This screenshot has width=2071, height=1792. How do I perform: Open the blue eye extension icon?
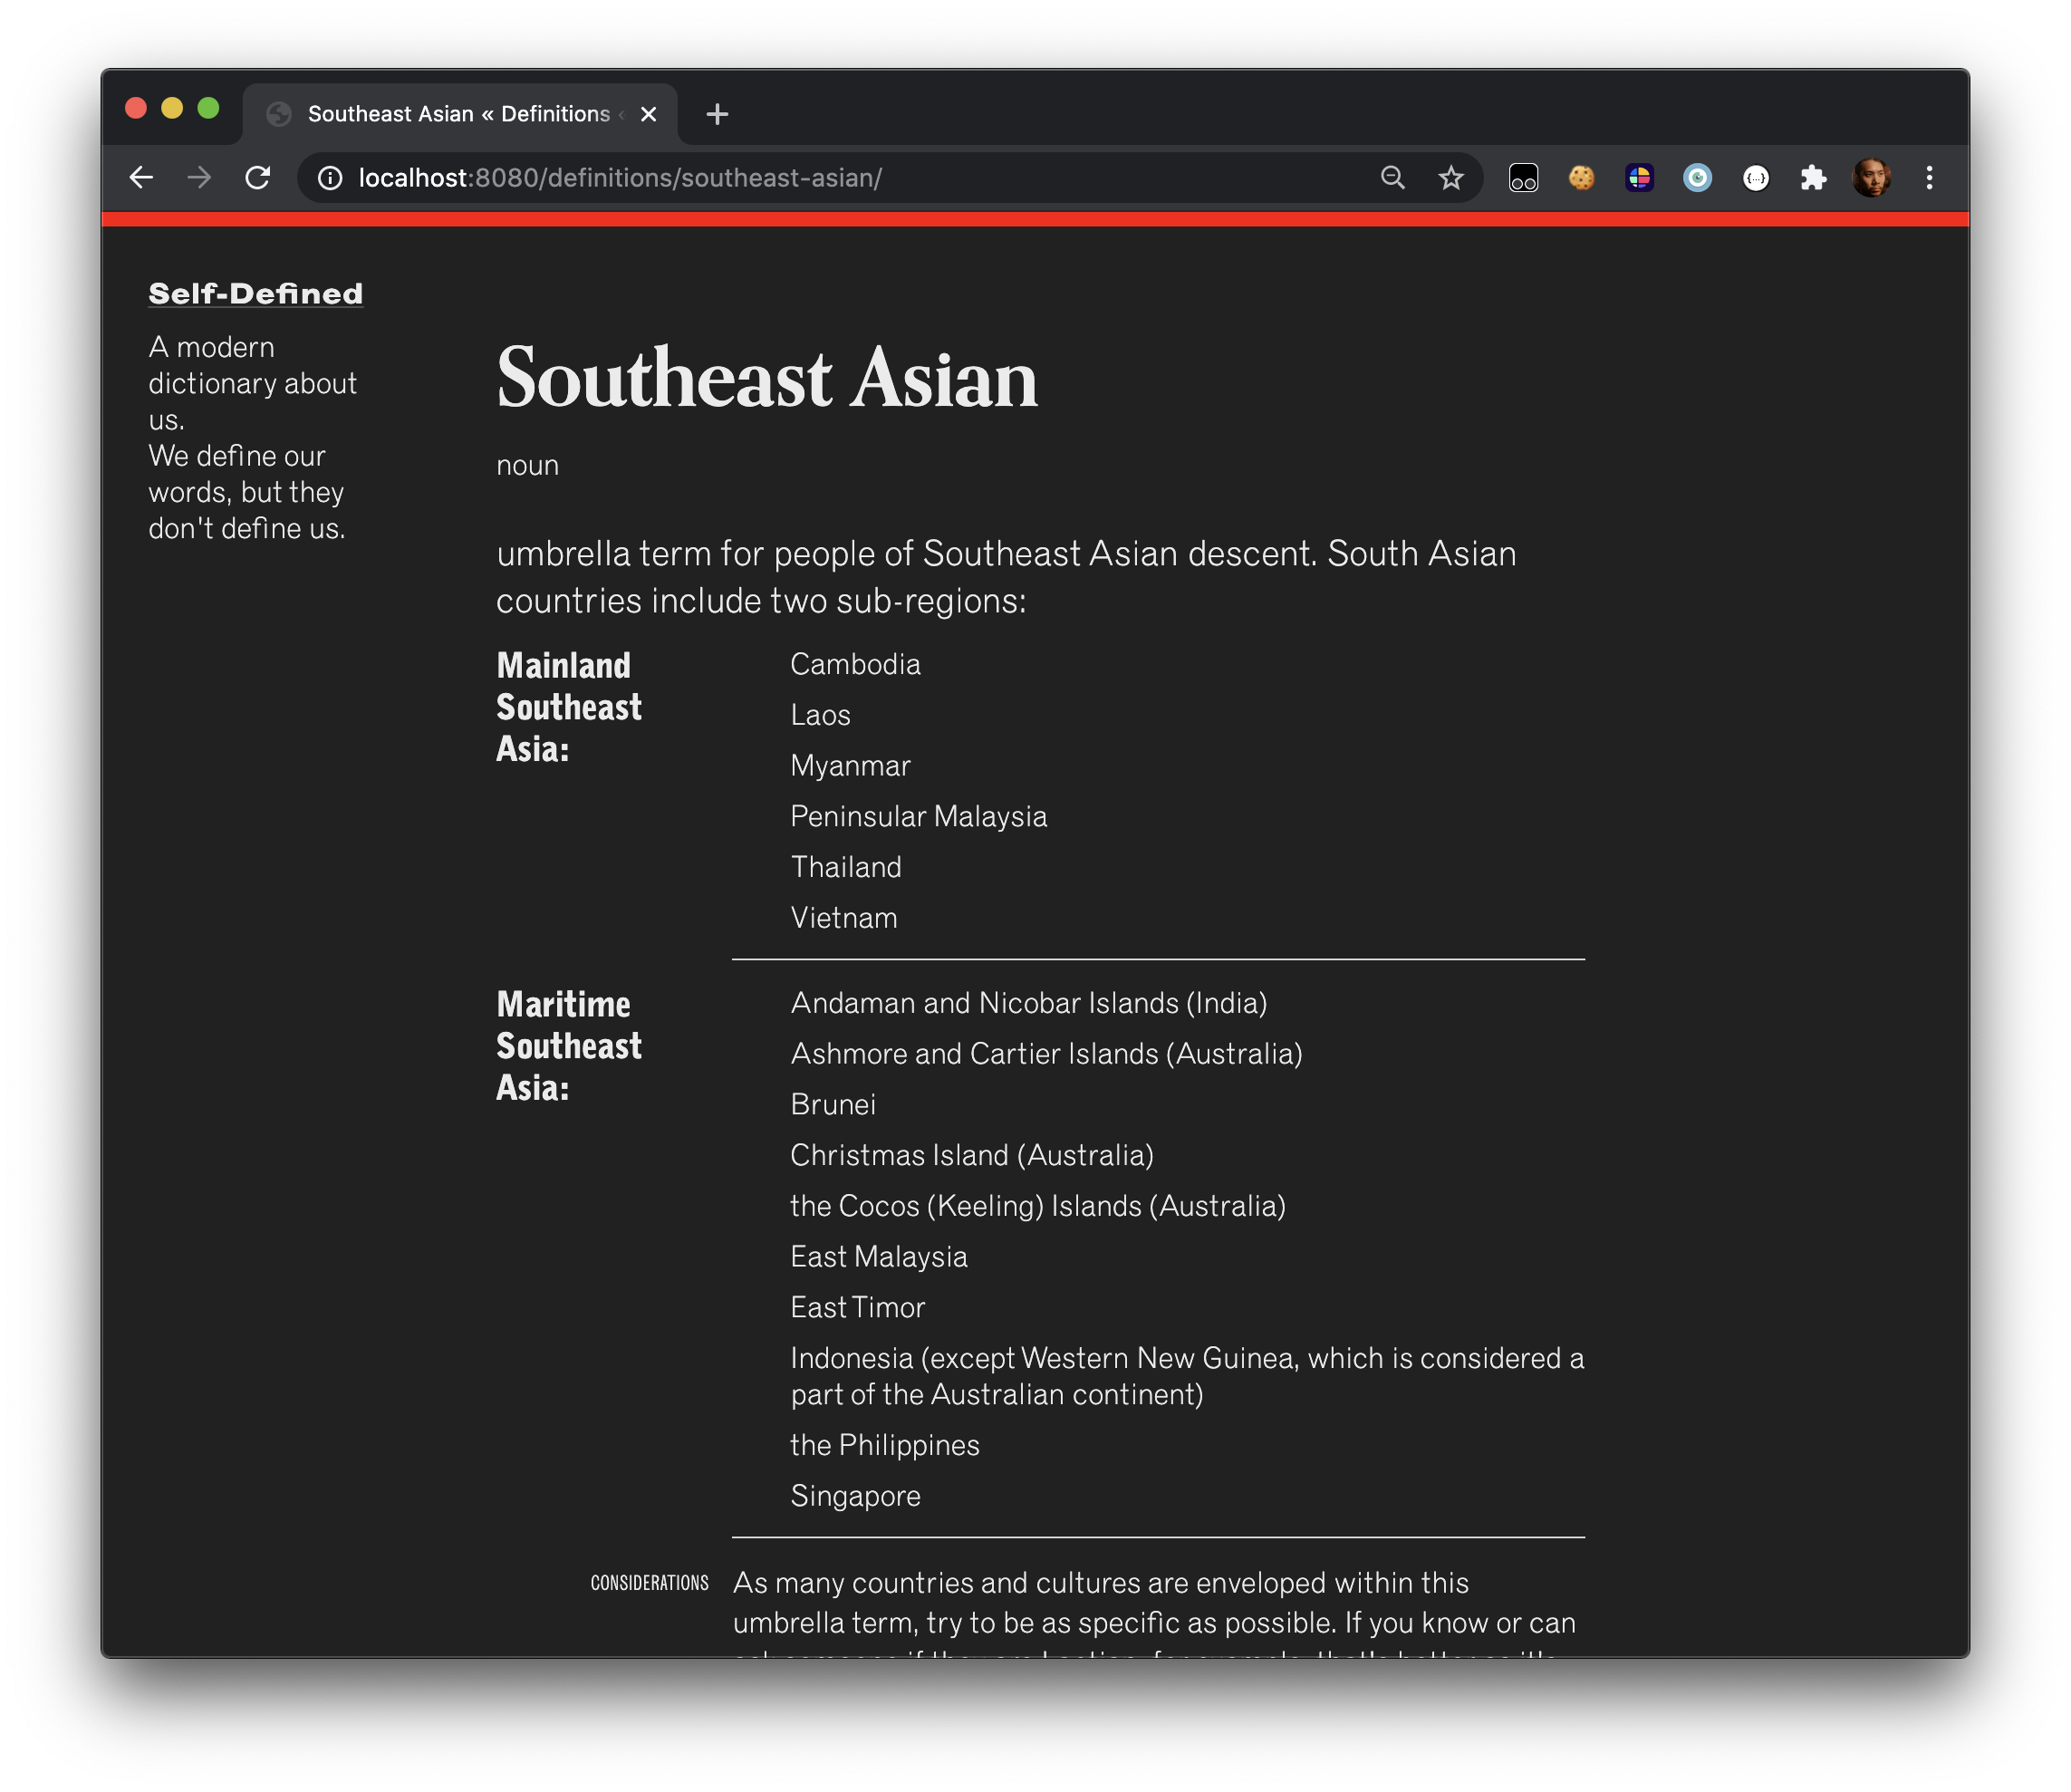pyautogui.click(x=1697, y=178)
